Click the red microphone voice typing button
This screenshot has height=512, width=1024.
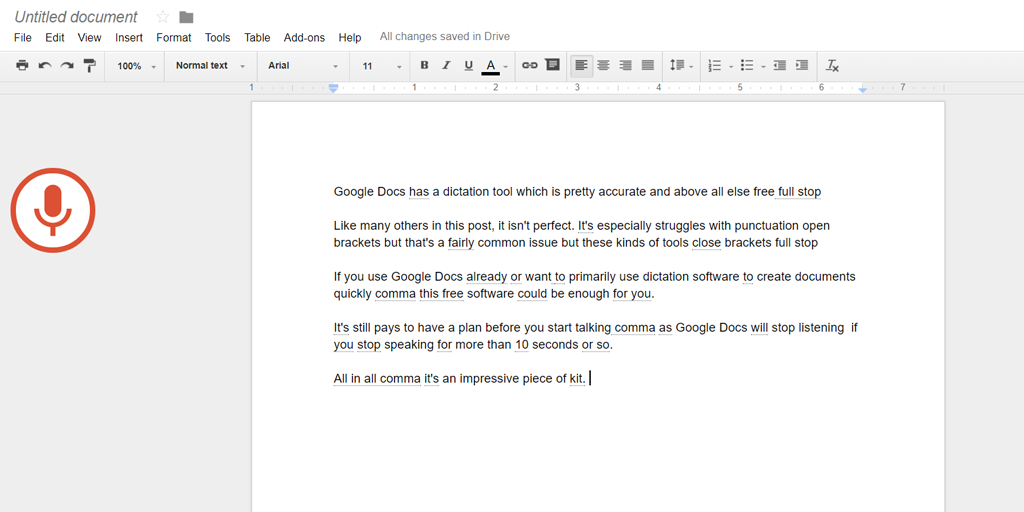[53, 210]
